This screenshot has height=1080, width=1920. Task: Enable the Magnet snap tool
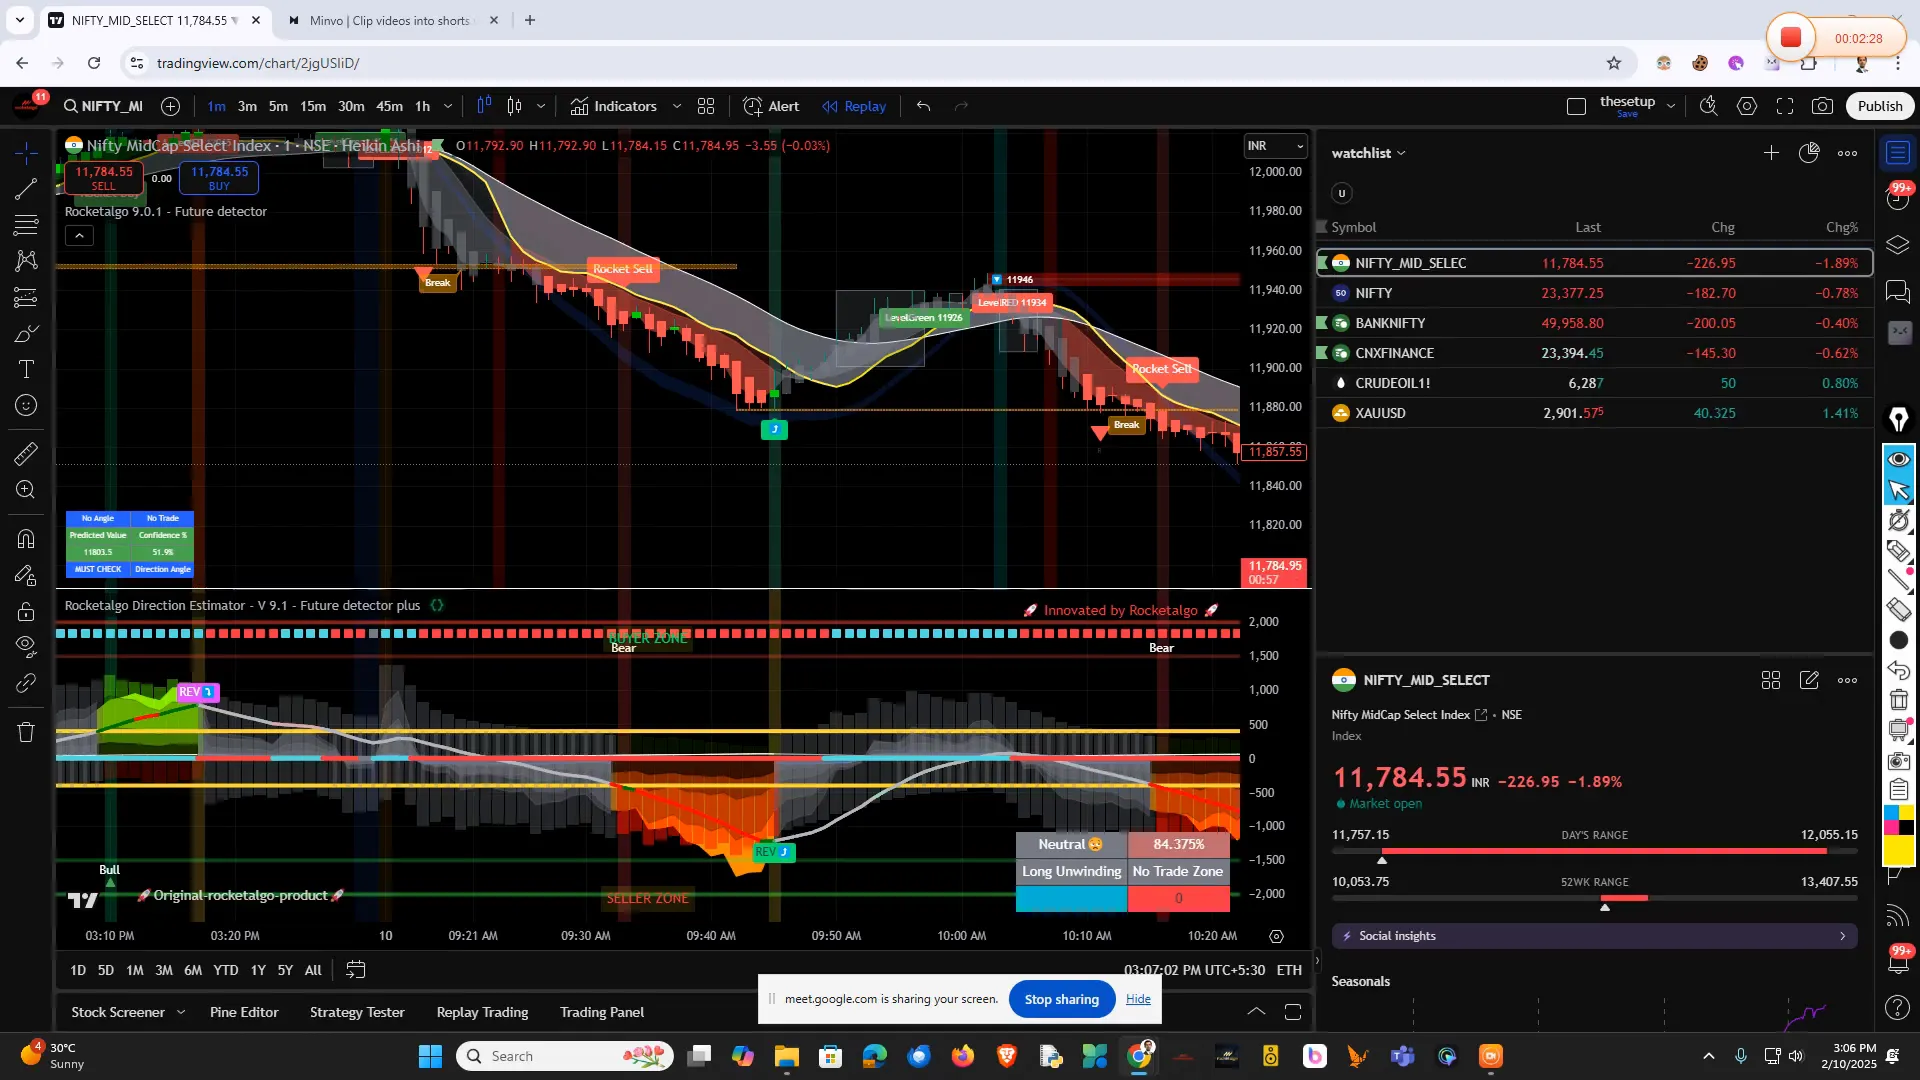pyautogui.click(x=26, y=538)
